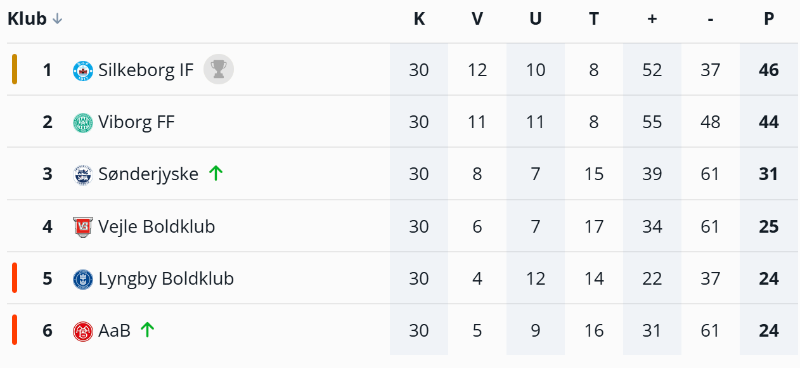
Task: Click the plus goals scored column header
Action: click(652, 19)
